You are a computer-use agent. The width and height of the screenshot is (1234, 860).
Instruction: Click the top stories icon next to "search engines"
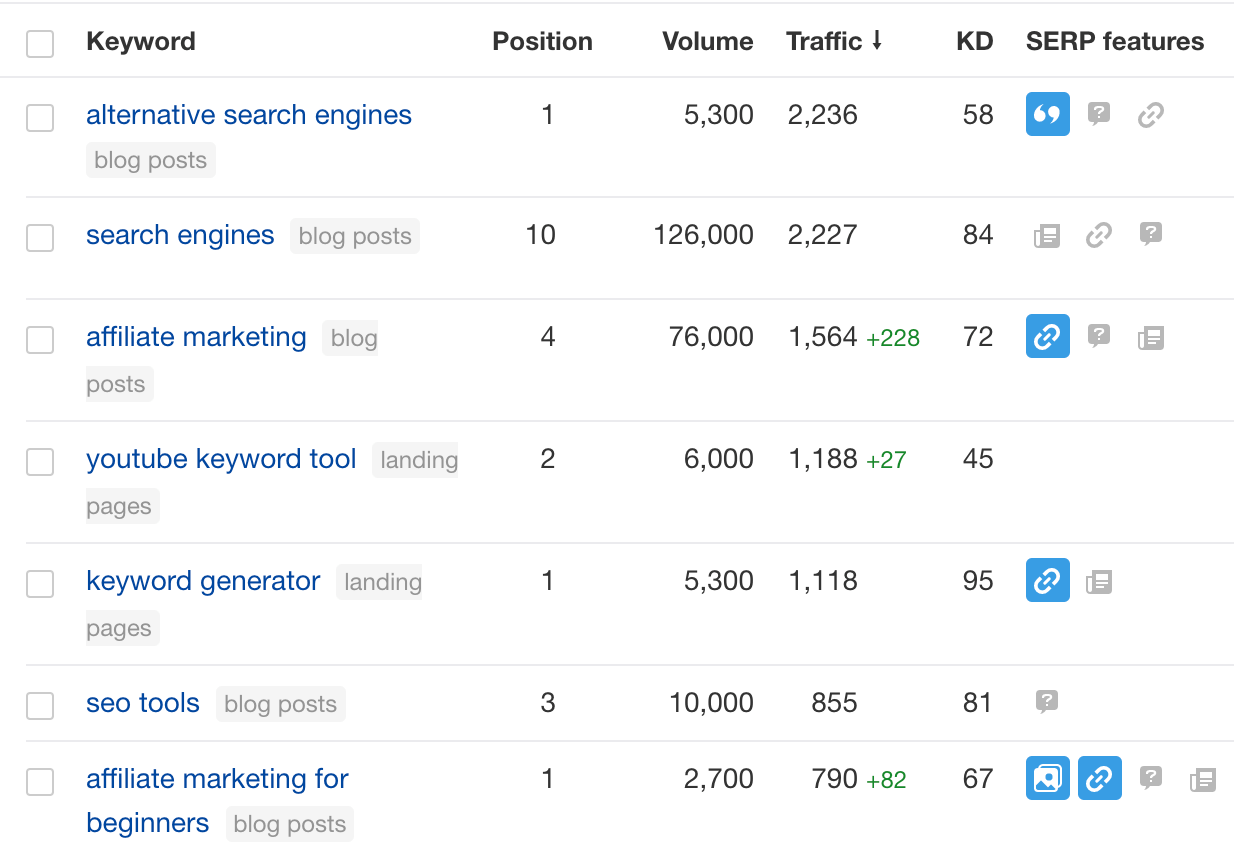click(1046, 235)
